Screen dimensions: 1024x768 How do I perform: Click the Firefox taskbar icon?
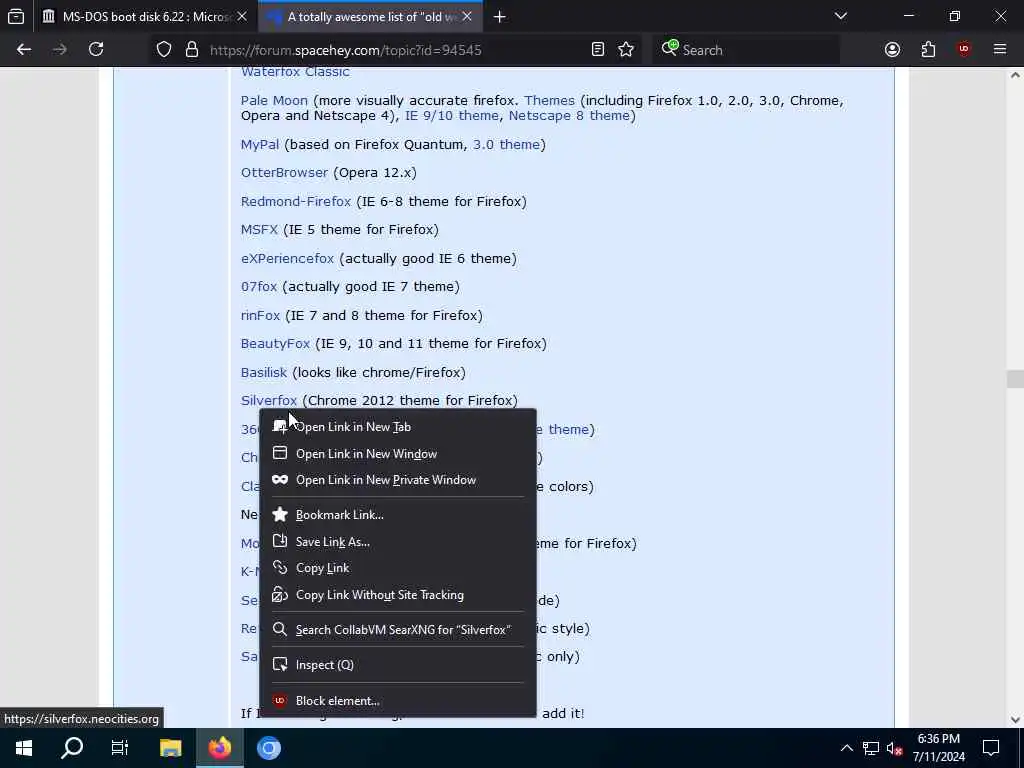[220, 748]
